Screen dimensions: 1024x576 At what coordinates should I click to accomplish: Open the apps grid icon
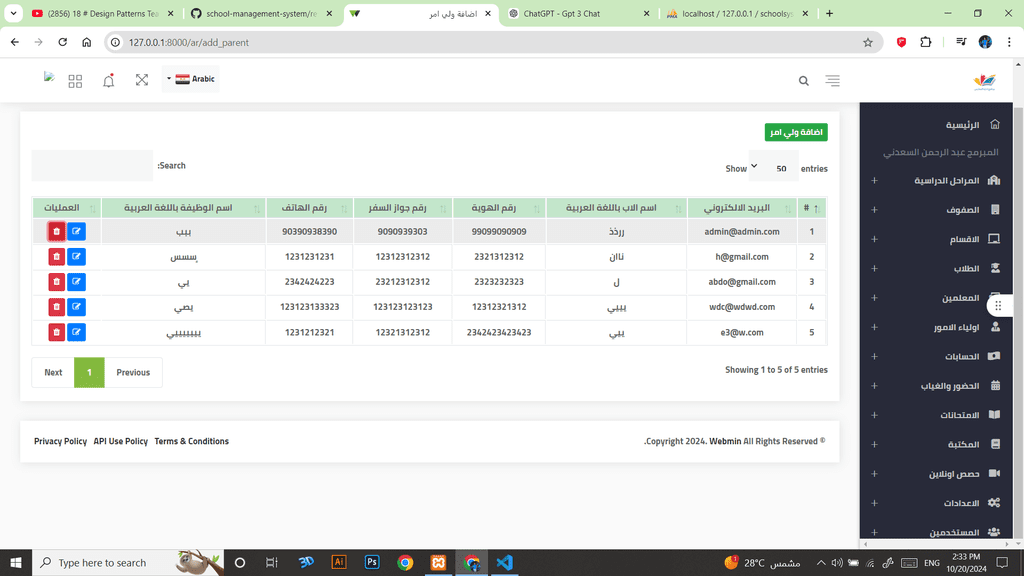coord(75,81)
